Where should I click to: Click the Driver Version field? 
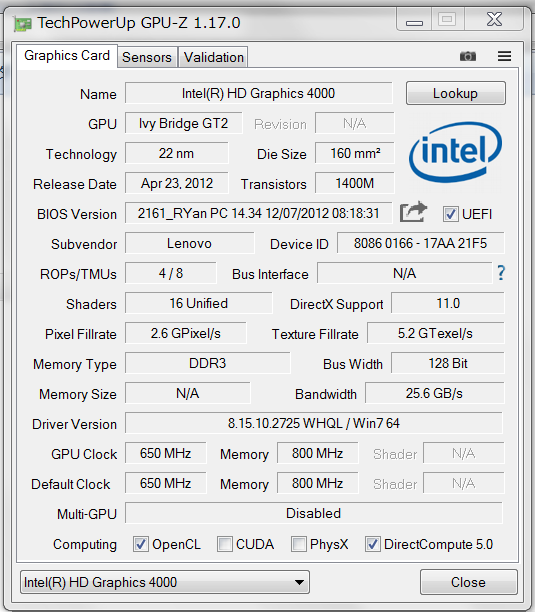pos(313,423)
